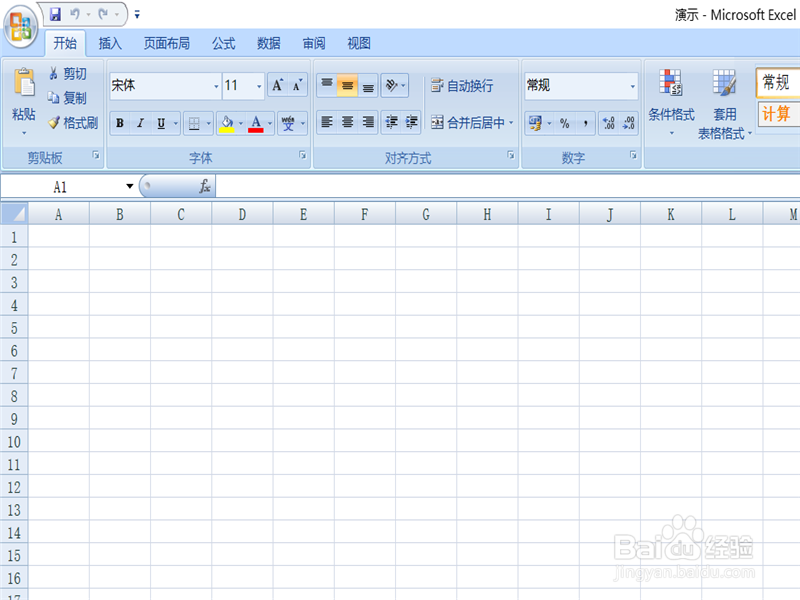This screenshot has width=800, height=600.
Task: Apply percent style
Action: 564,123
